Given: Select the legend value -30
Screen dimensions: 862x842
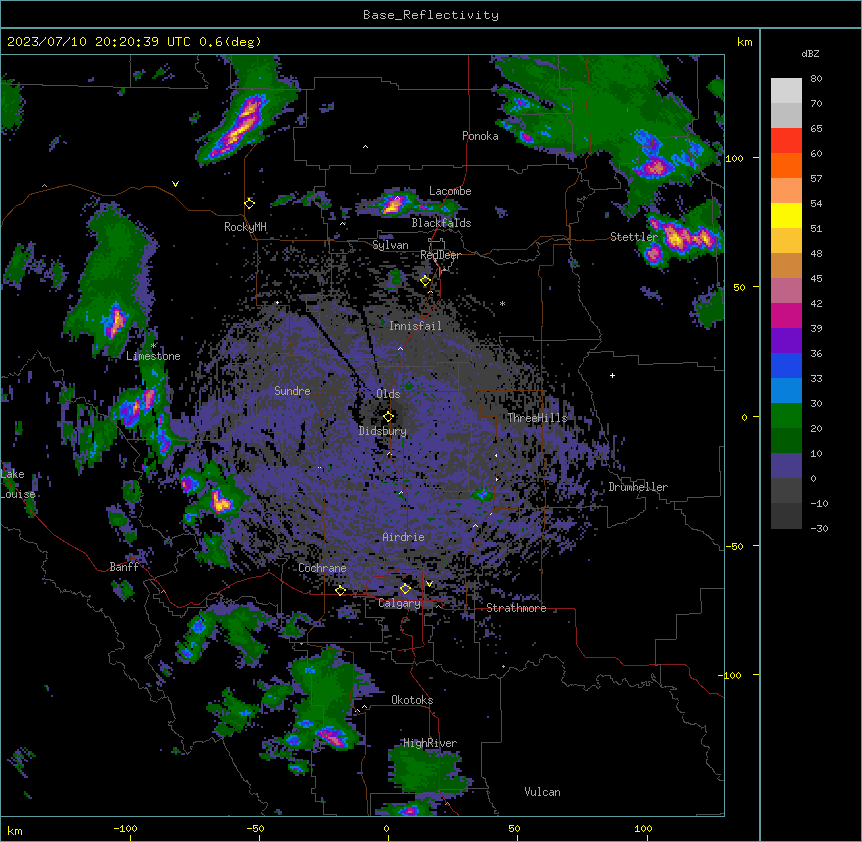Looking at the screenshot, I should (819, 528).
